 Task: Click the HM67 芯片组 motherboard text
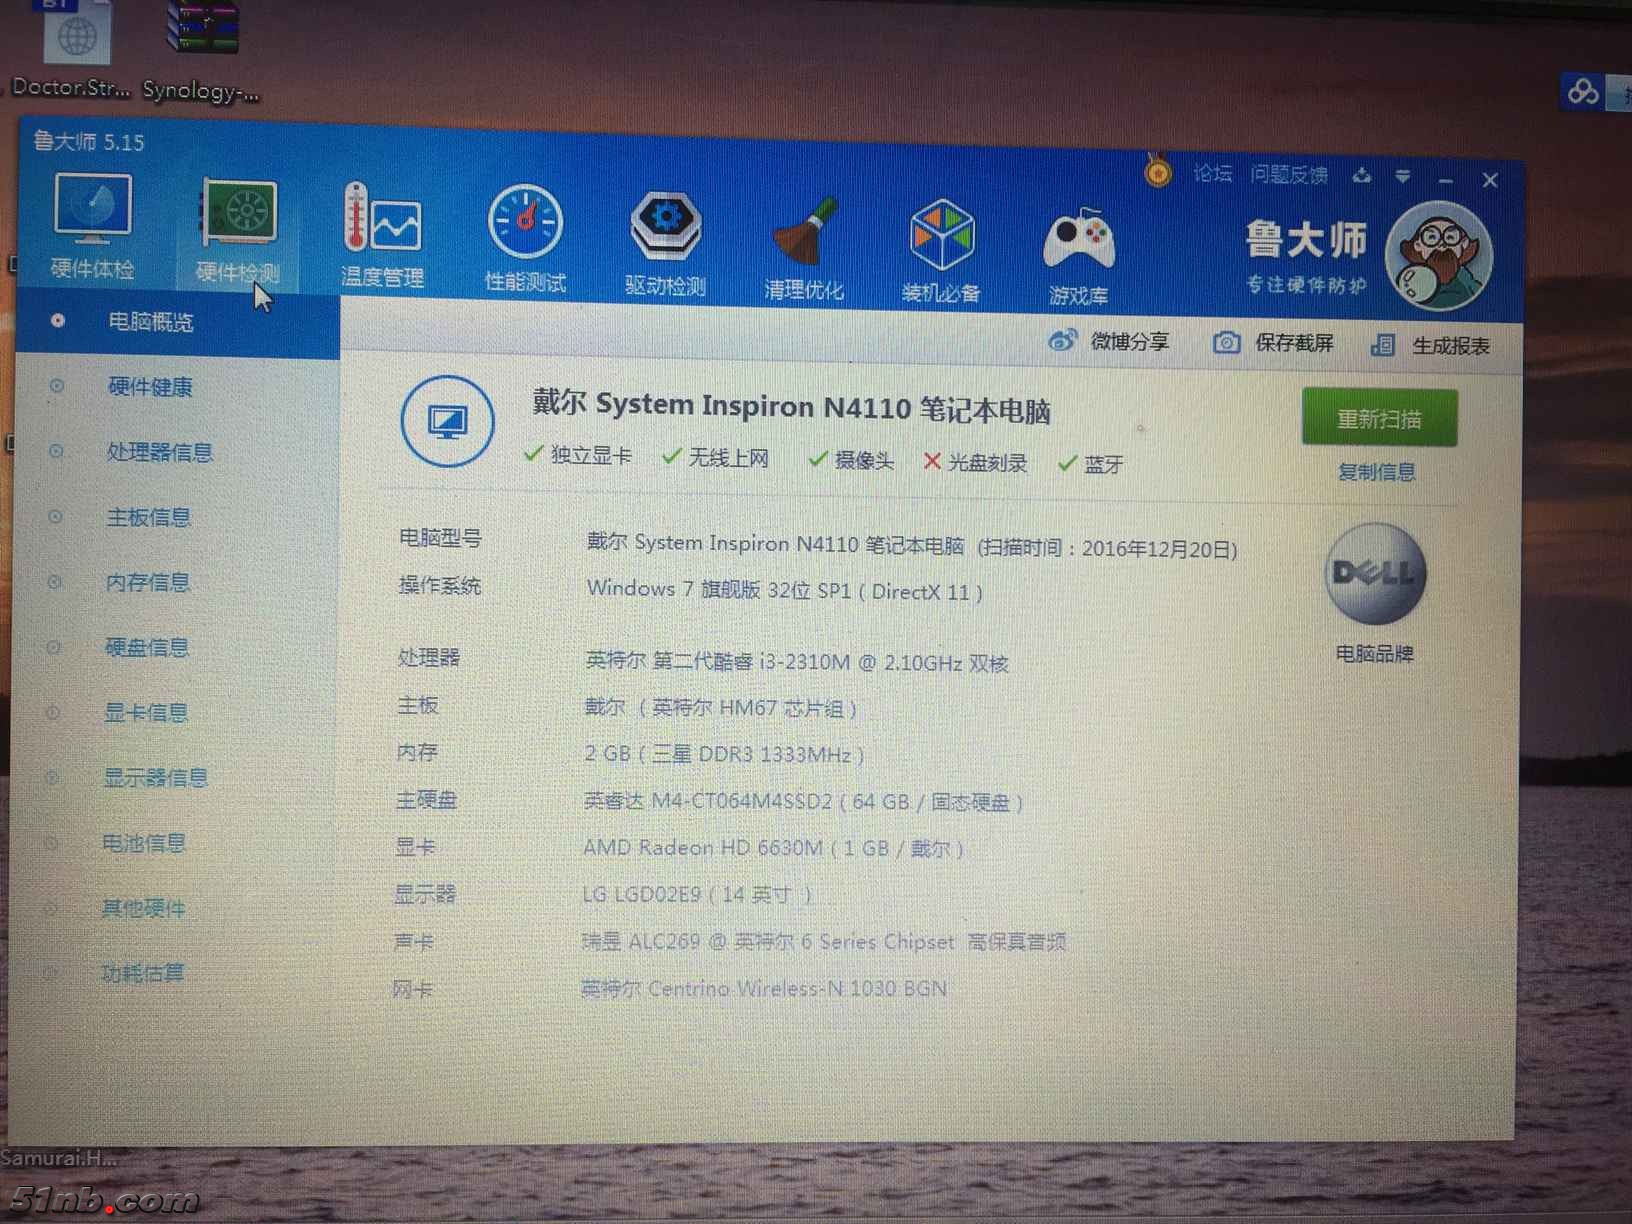pyautogui.click(x=721, y=707)
